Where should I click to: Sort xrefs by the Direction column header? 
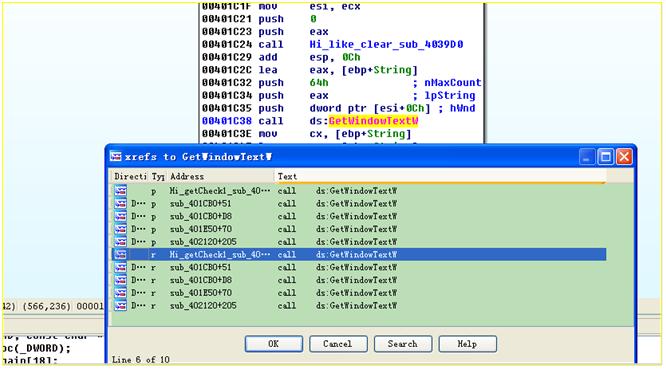[x=129, y=176]
